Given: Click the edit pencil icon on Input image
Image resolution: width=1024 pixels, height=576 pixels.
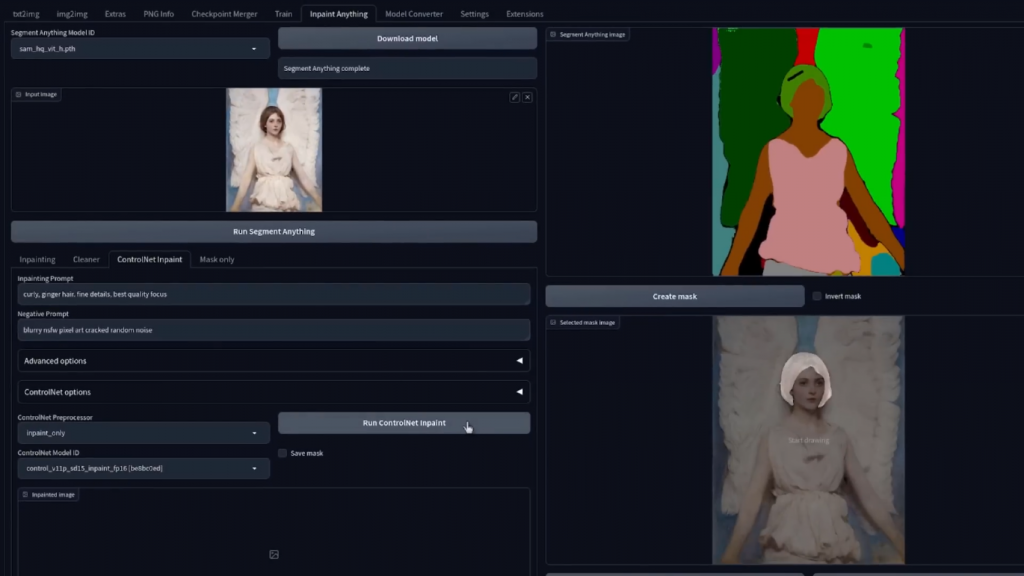Looking at the screenshot, I should (x=515, y=97).
